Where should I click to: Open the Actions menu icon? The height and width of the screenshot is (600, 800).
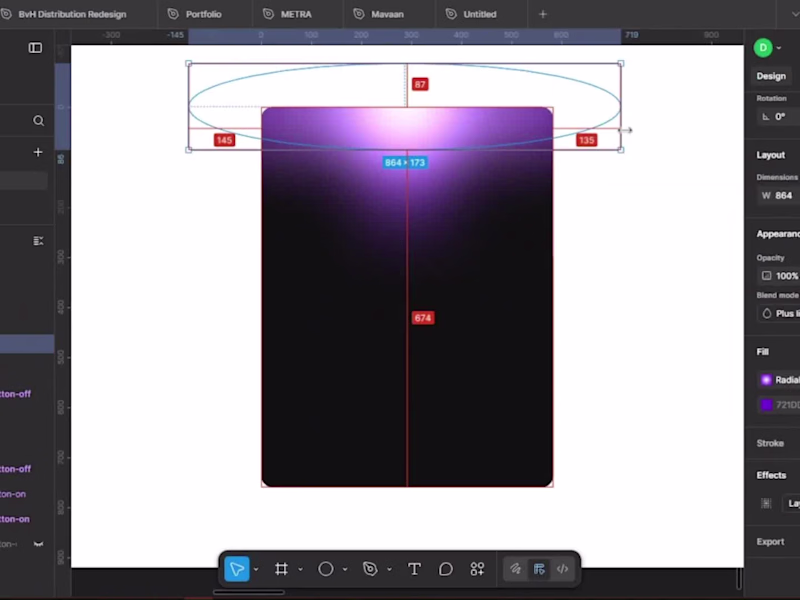(477, 569)
